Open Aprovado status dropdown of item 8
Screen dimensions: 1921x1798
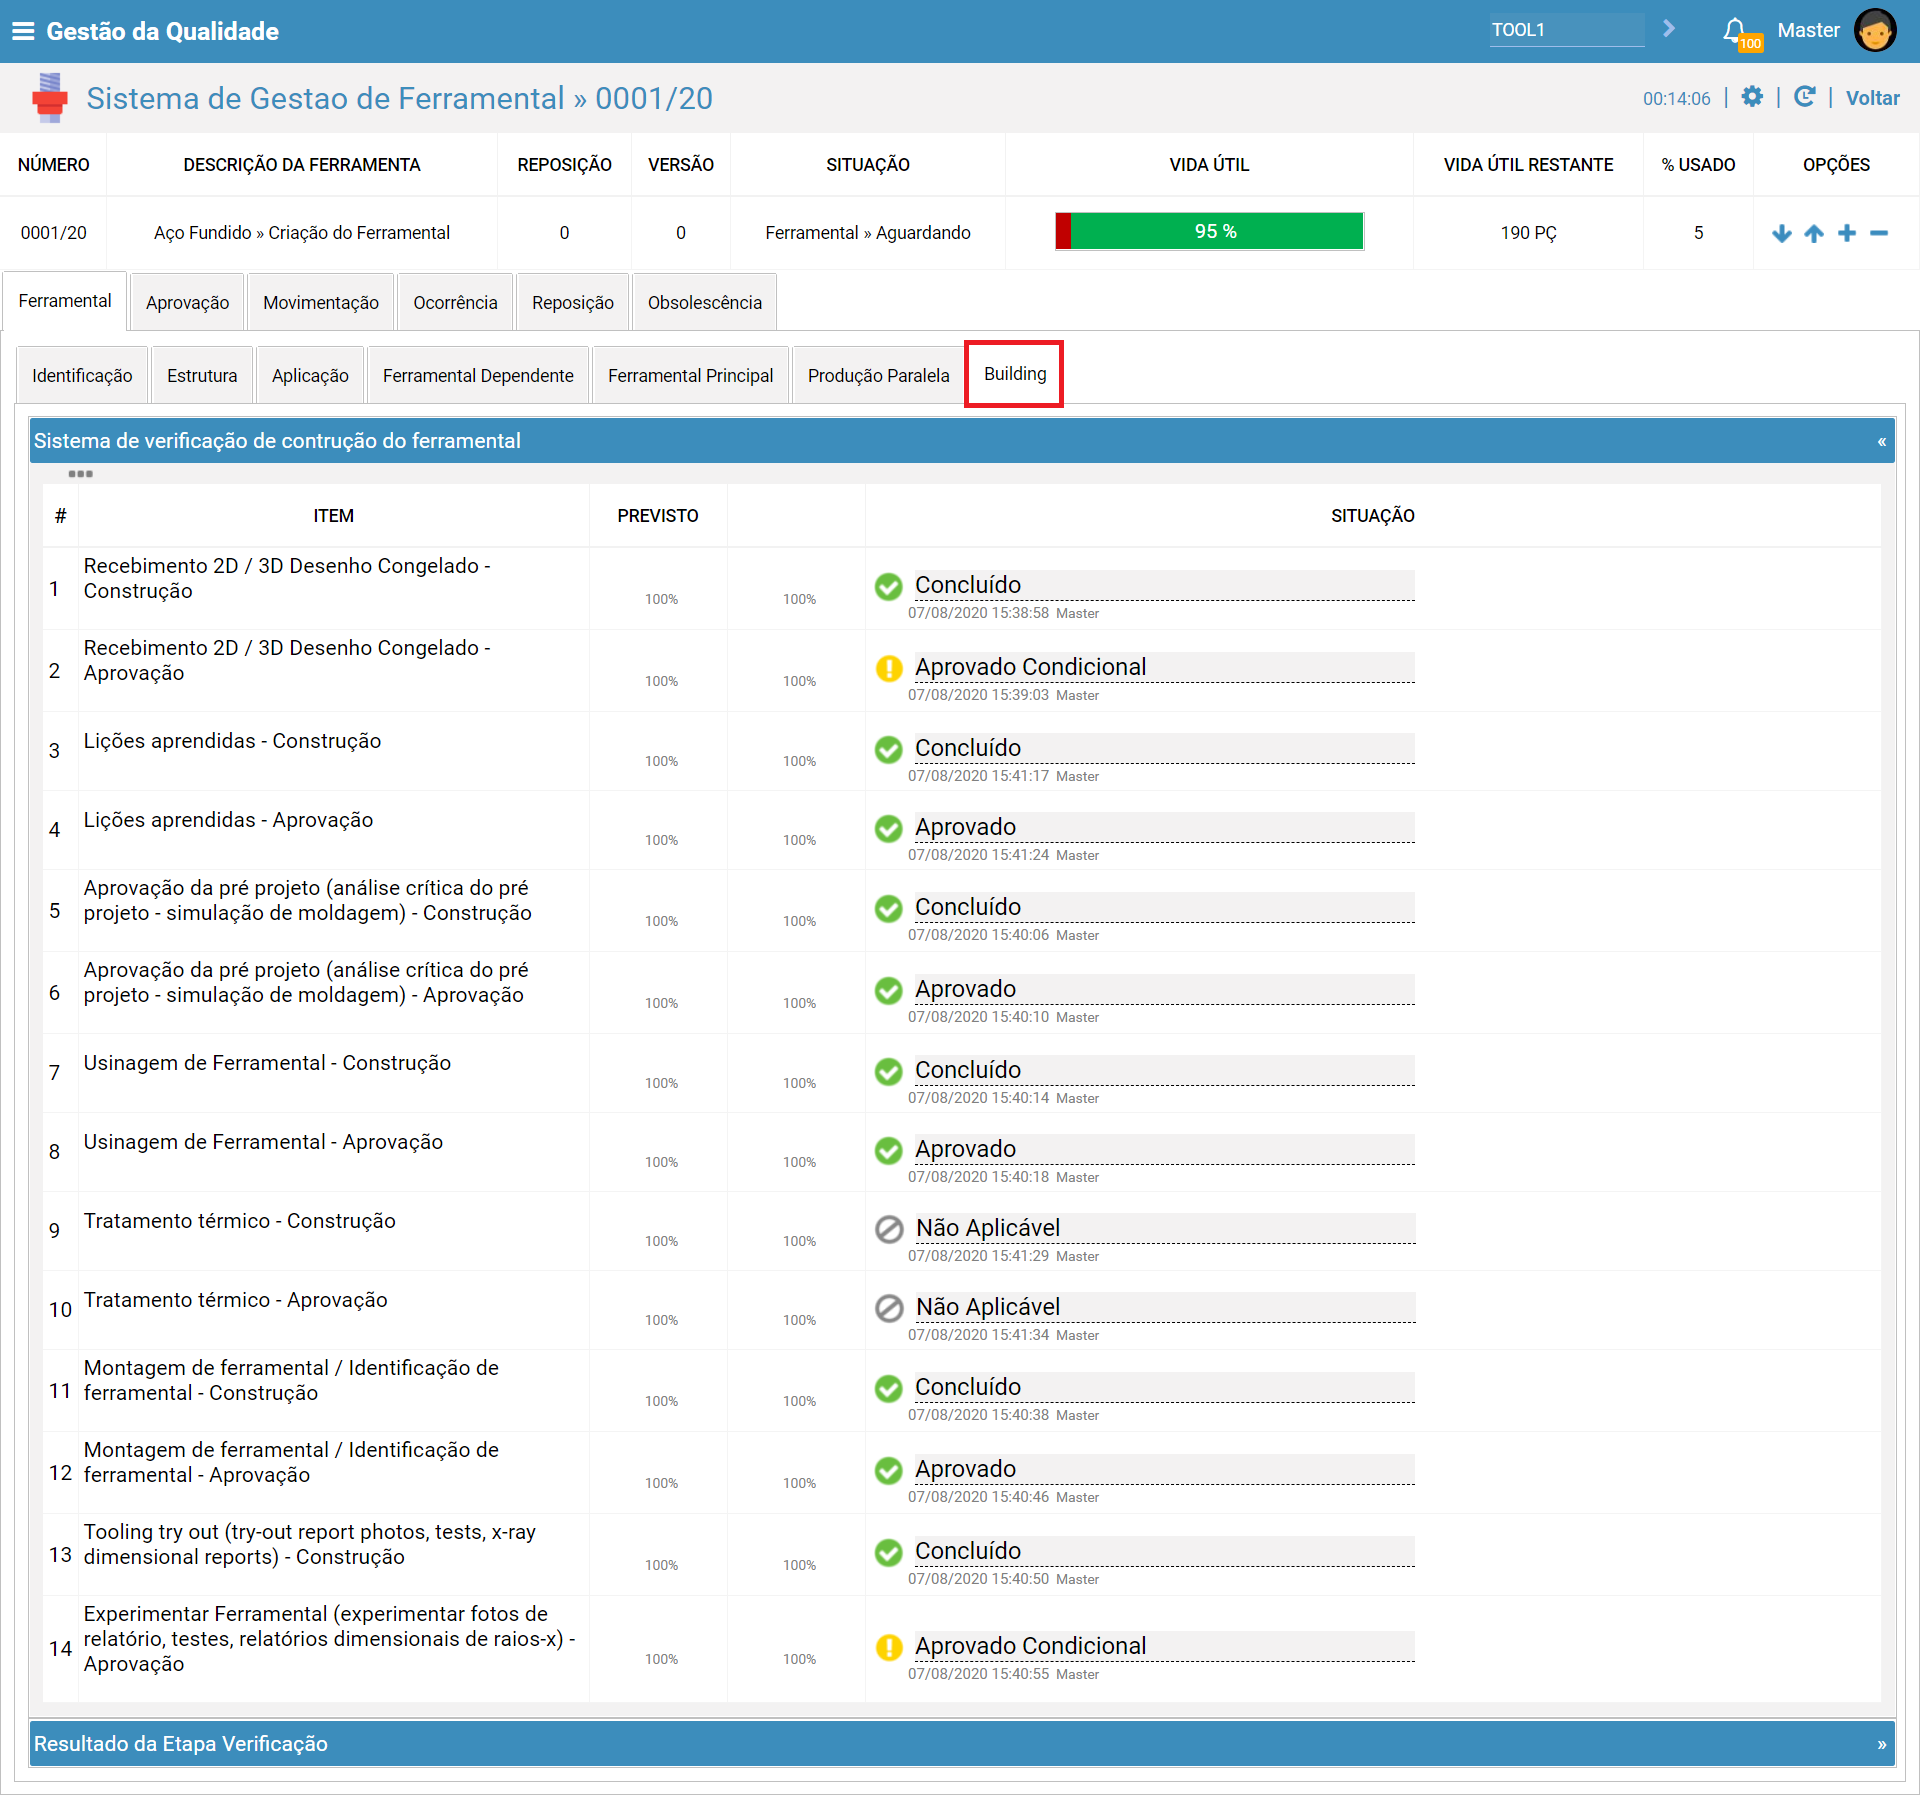coord(1163,1149)
